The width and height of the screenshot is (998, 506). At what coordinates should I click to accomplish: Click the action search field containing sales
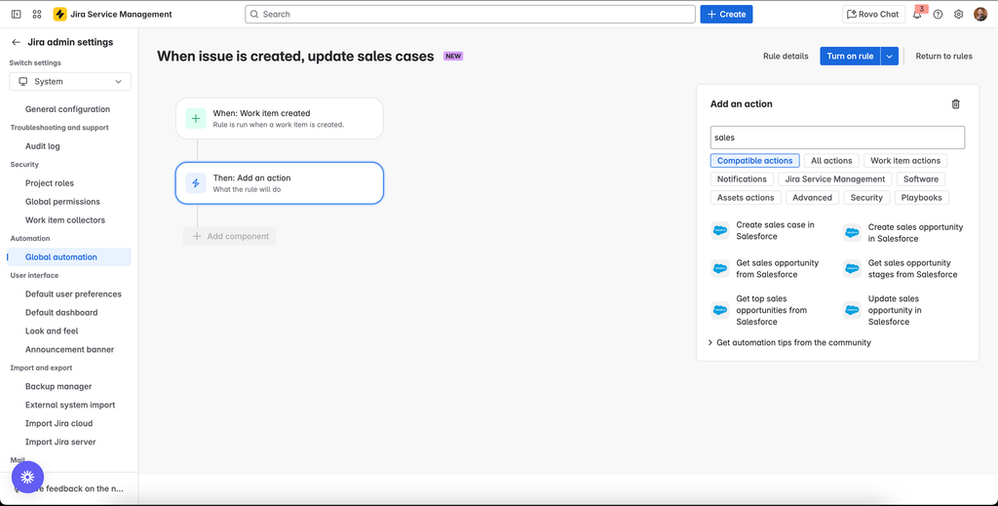point(837,137)
